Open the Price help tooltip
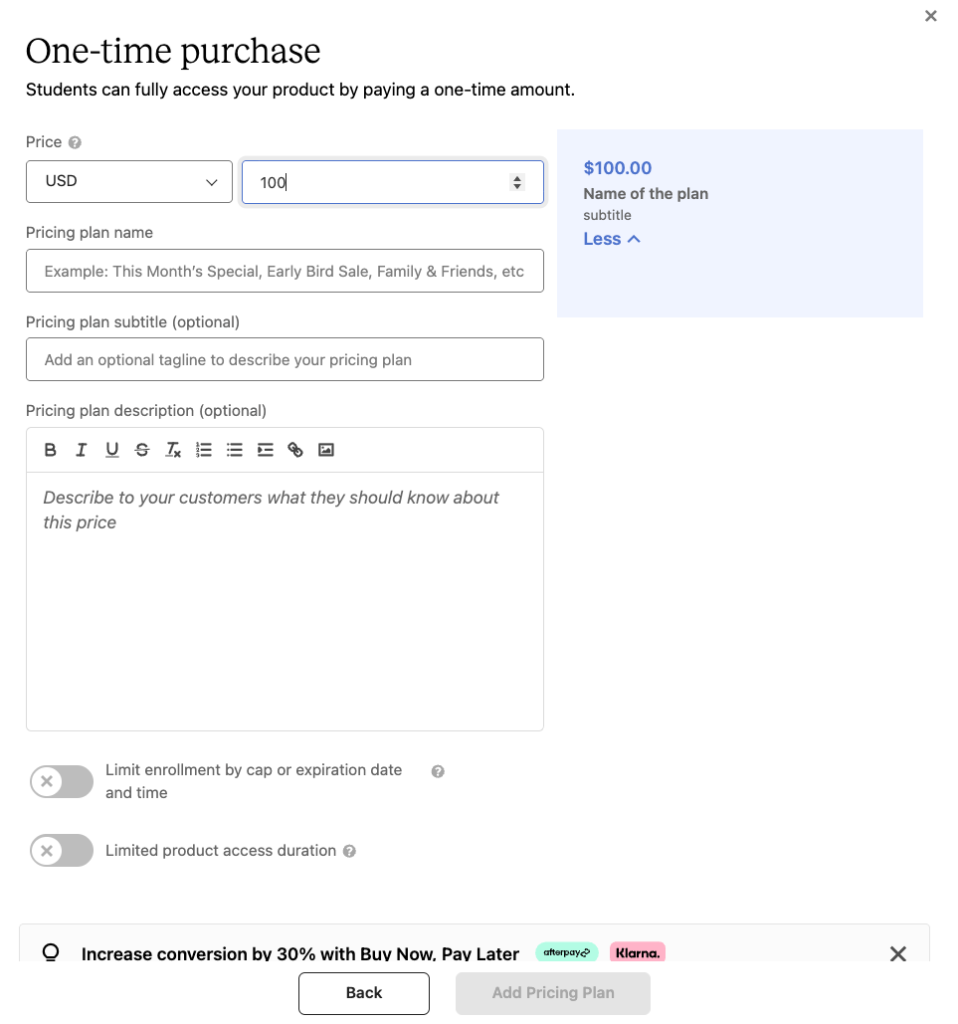Image resolution: width=958 pixels, height=1024 pixels. 75,142
